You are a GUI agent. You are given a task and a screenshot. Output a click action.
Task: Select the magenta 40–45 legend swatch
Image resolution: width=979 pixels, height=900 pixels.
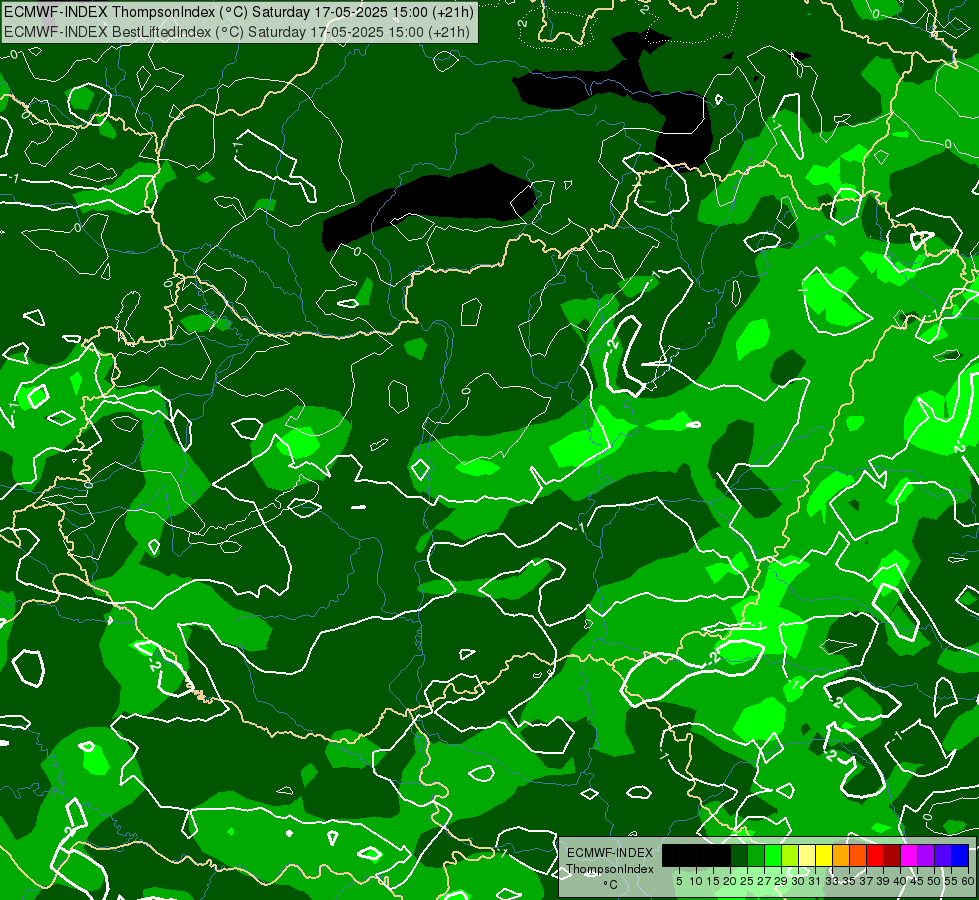pyautogui.click(x=909, y=855)
